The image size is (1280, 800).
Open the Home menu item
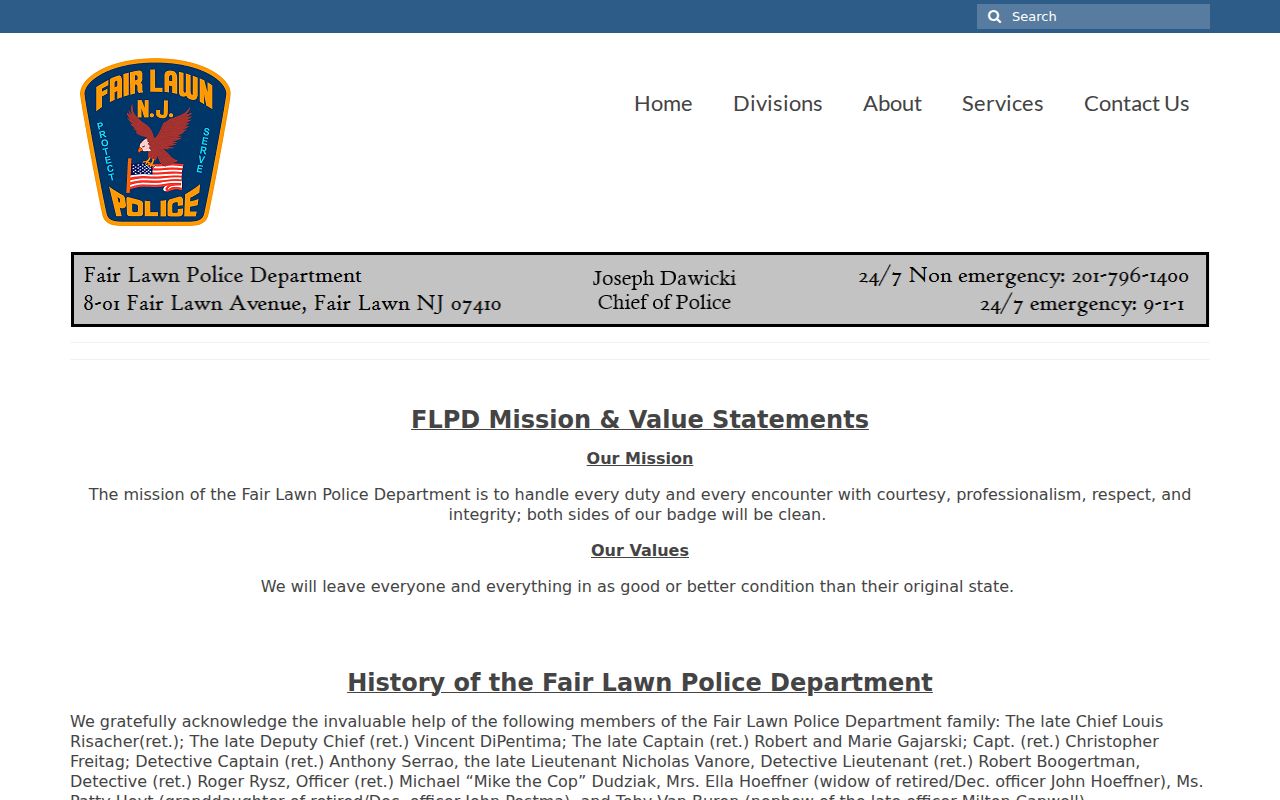click(x=663, y=103)
